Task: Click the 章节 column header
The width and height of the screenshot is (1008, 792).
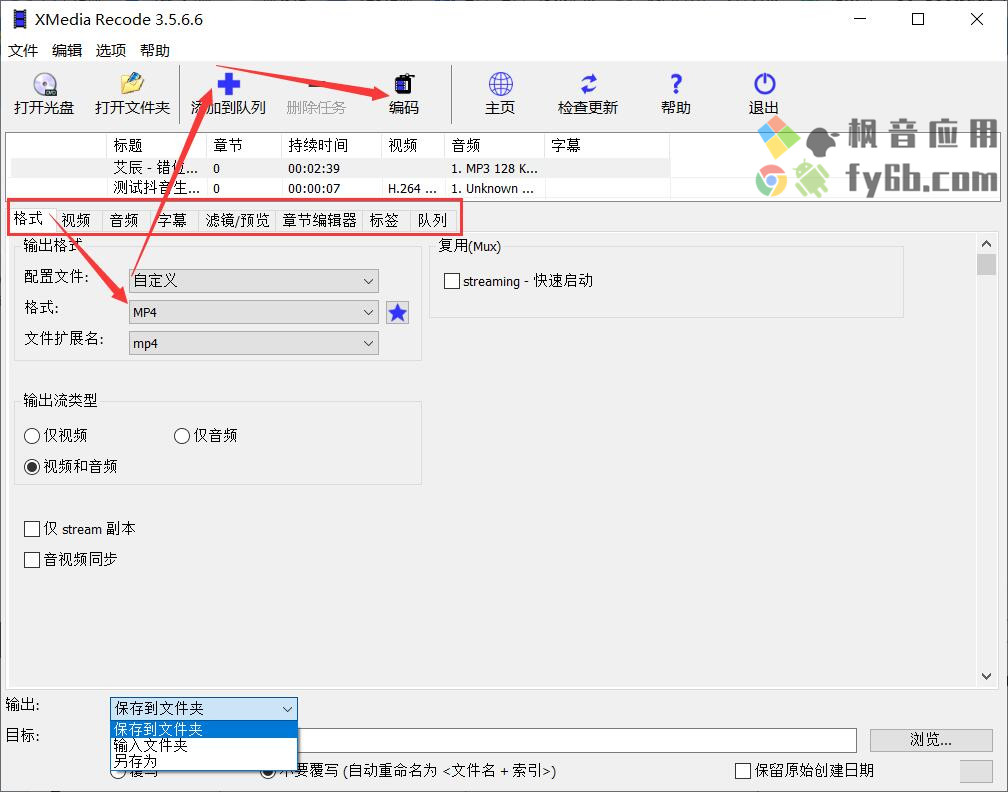Action: [244, 145]
